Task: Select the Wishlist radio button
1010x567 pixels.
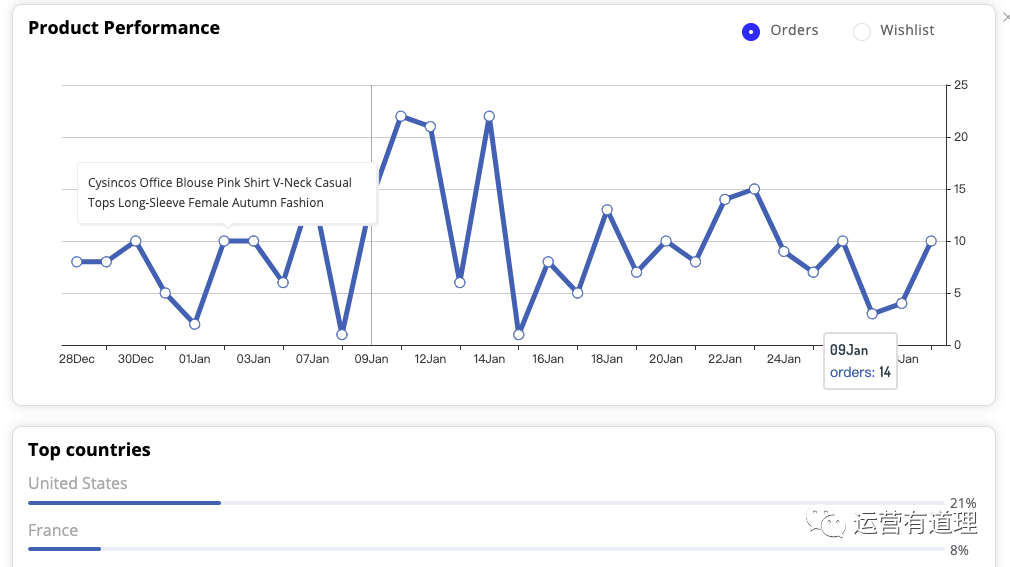Action: pos(861,31)
